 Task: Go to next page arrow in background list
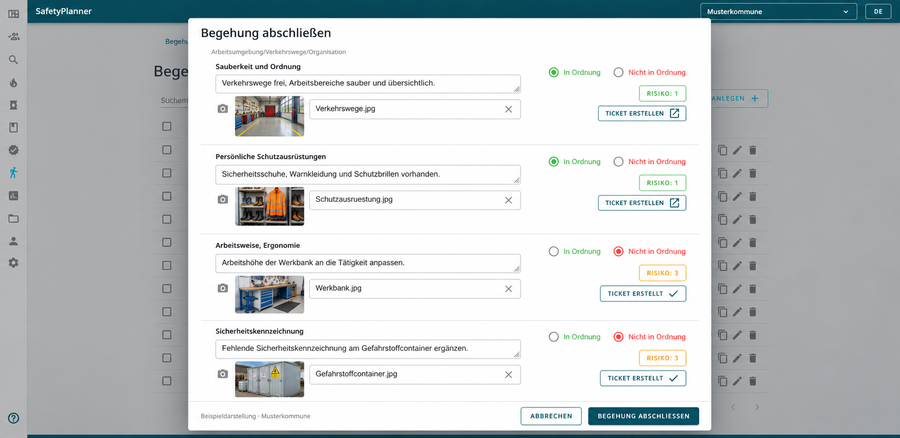pos(757,407)
